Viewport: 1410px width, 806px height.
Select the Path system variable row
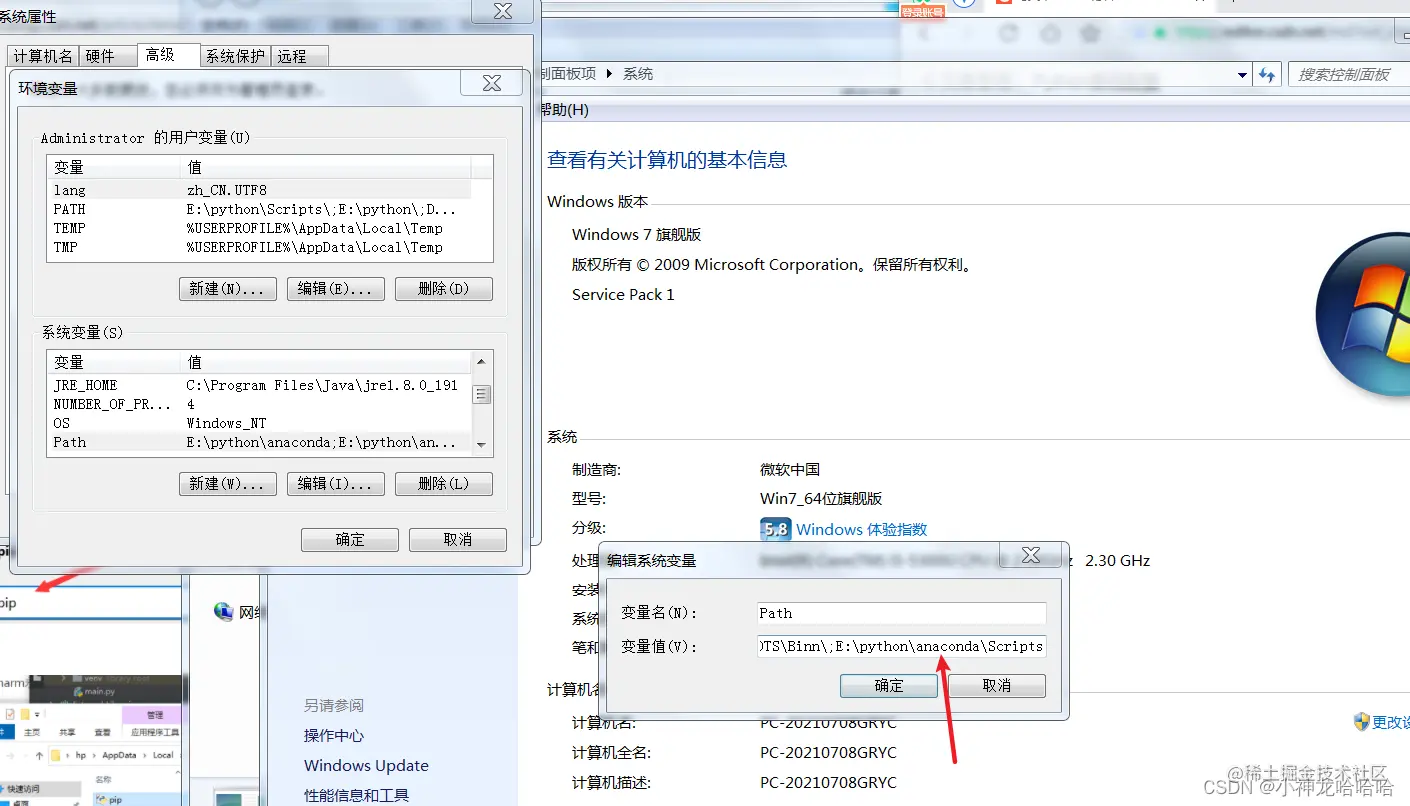tap(260, 442)
